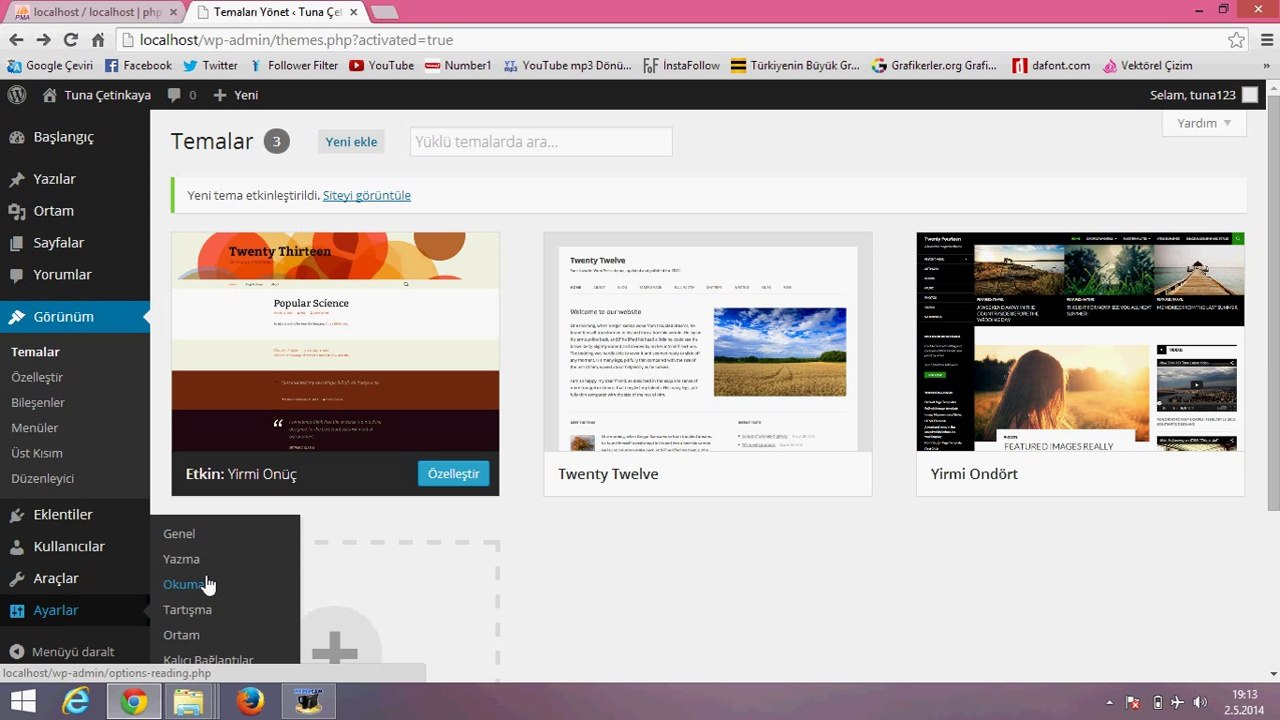This screenshot has height=720, width=1280.
Task: Open the browser home page icon
Action: pos(98,40)
